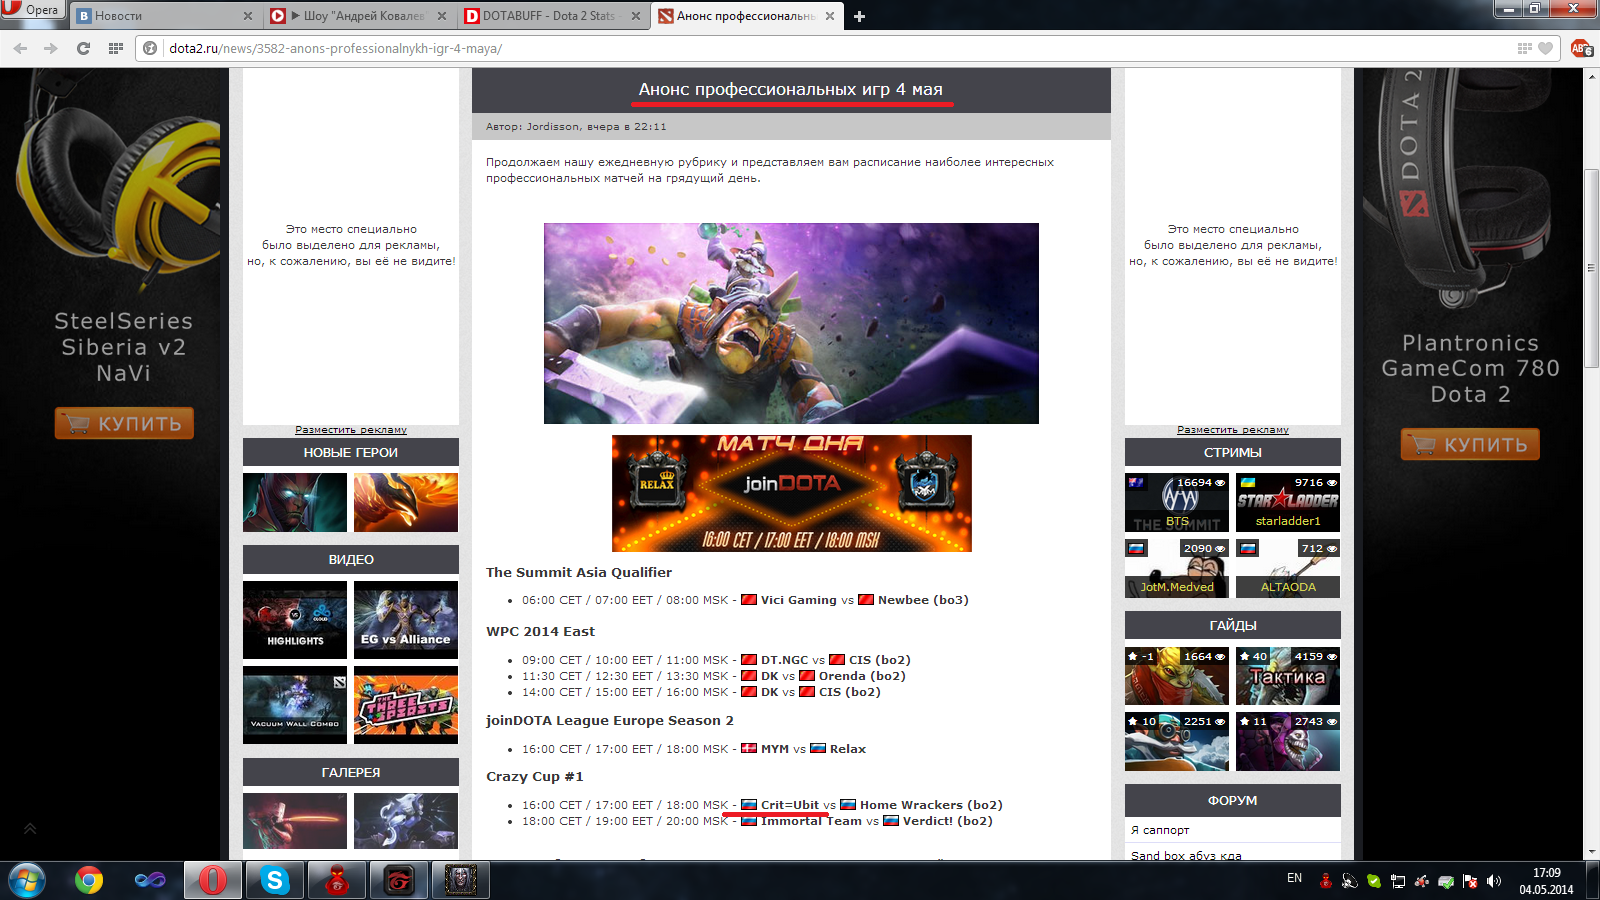Open the Dota 2 taskbar icon

(460, 880)
